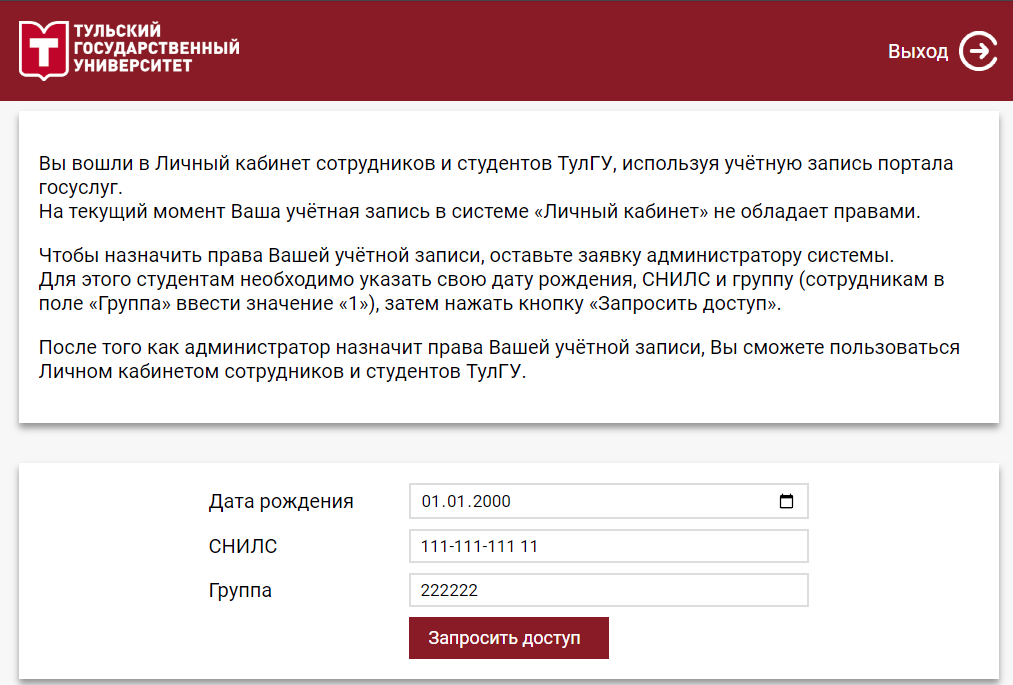Screen dimensions: 1013x685
Task: Click the TulGU shield logo icon
Action: 43,50
